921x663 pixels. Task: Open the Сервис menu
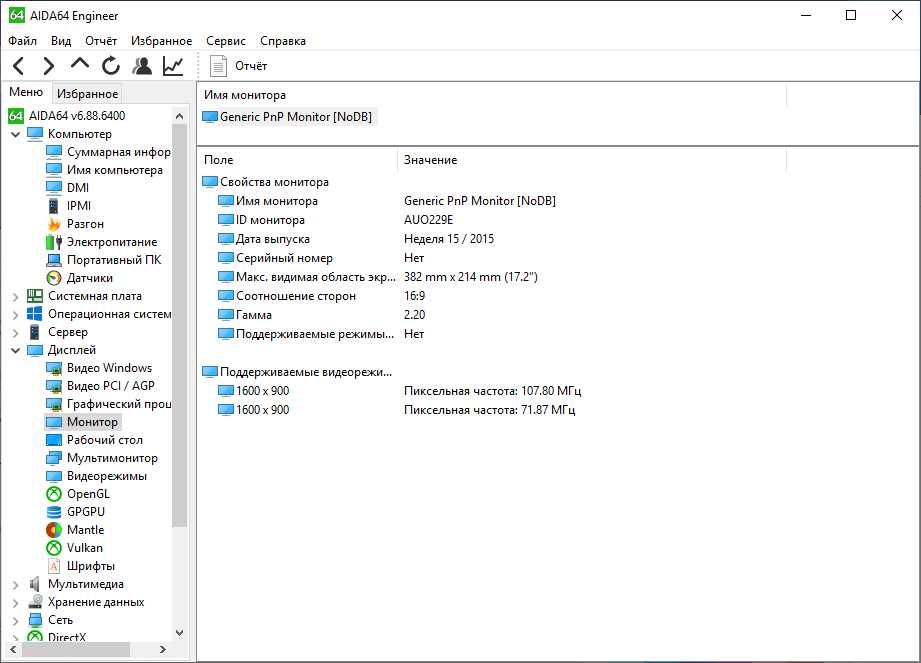point(226,41)
